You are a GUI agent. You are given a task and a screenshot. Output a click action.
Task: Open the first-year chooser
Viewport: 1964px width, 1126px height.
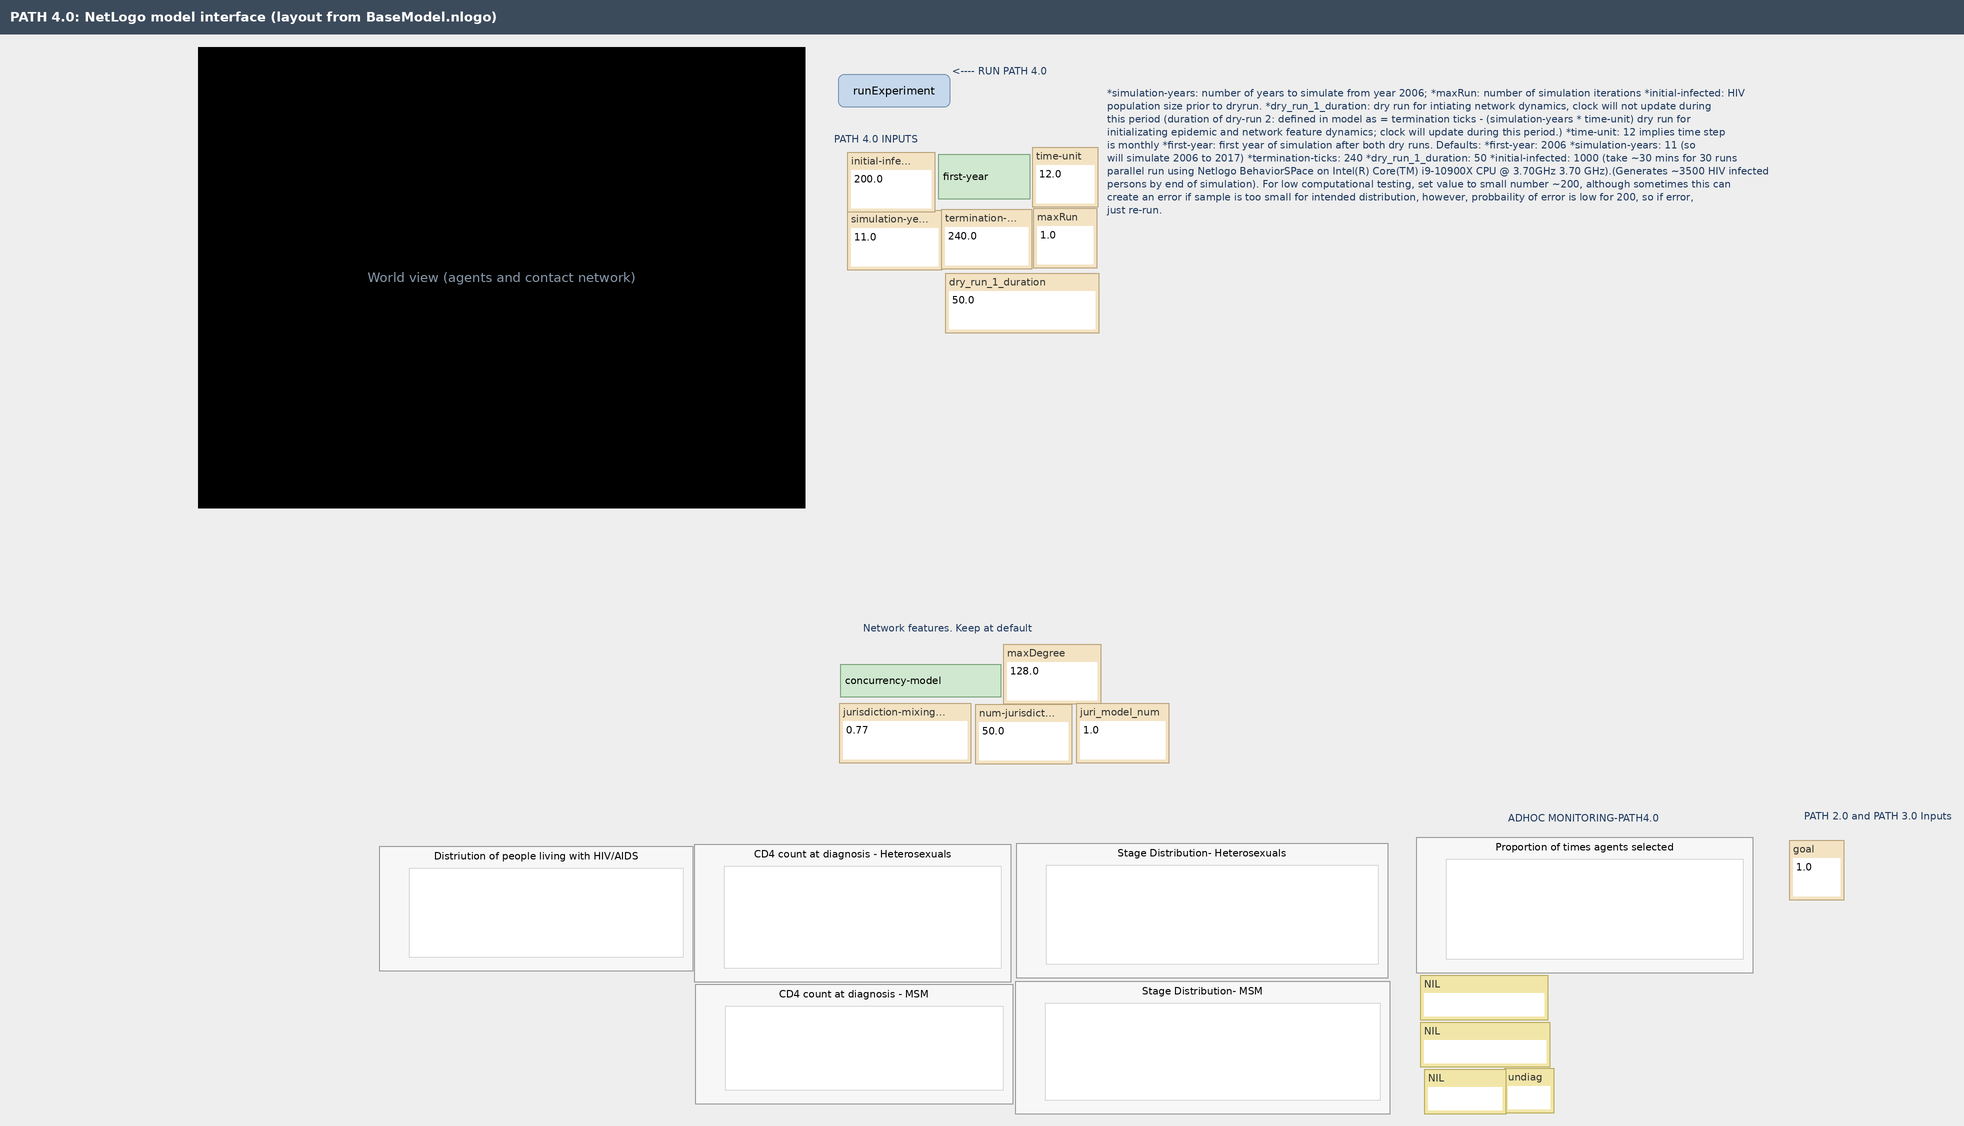(x=984, y=177)
